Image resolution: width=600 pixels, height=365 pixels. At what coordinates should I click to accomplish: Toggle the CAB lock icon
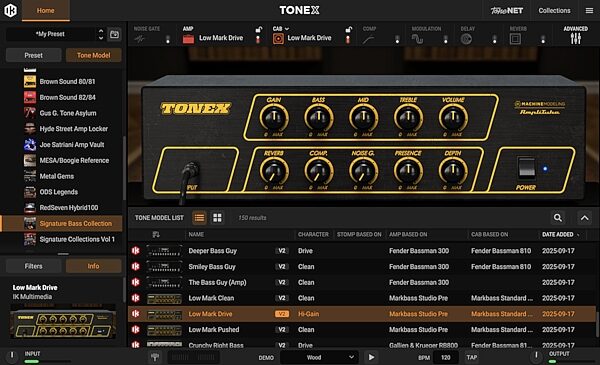click(x=349, y=29)
